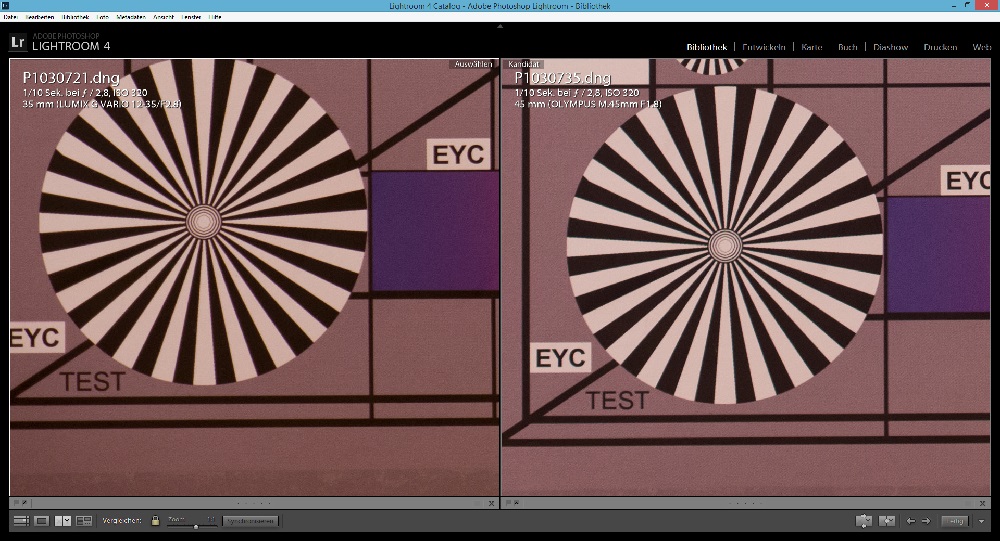Set rating dots under right Candidate image
Image resolution: width=1000 pixels, height=541 pixels.
pos(745,503)
